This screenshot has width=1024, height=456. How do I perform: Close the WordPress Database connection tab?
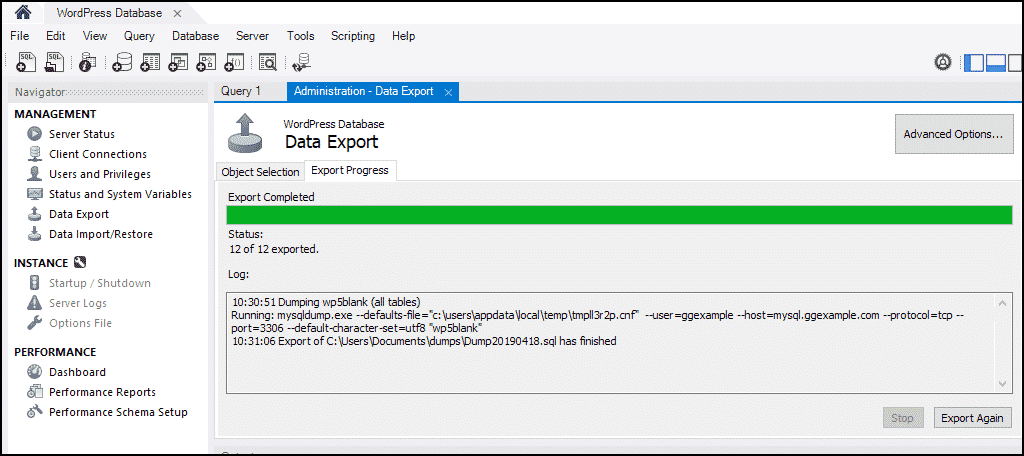click(178, 14)
